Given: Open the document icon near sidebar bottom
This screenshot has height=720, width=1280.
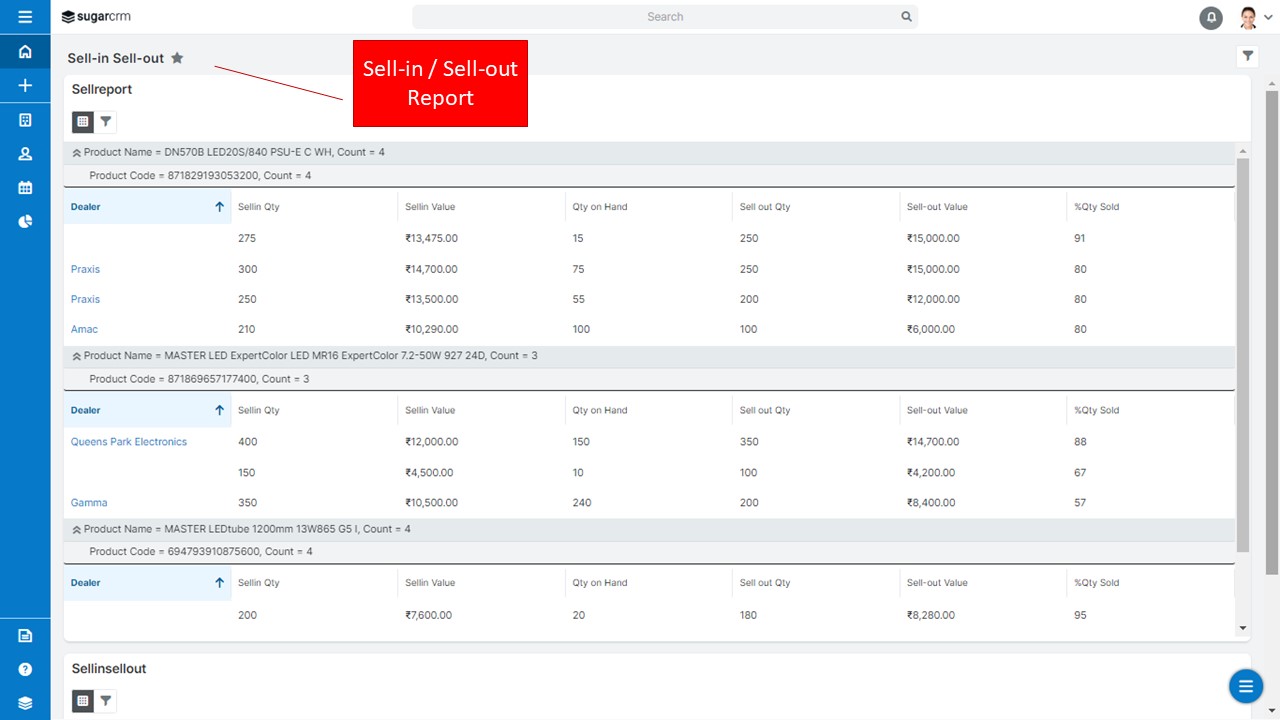Looking at the screenshot, I should point(25,636).
